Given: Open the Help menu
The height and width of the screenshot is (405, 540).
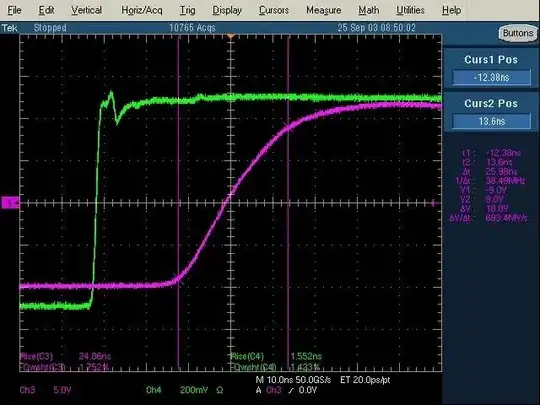Looking at the screenshot, I should point(451,10).
